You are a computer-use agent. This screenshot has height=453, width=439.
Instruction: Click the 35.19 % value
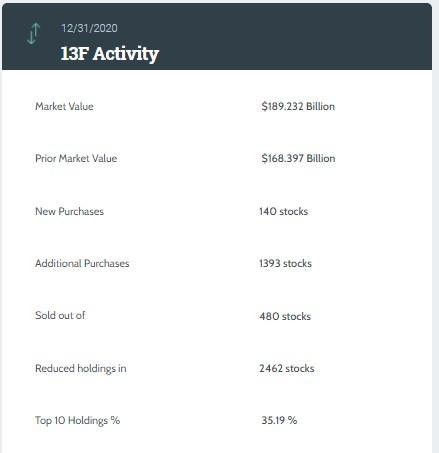pos(279,420)
